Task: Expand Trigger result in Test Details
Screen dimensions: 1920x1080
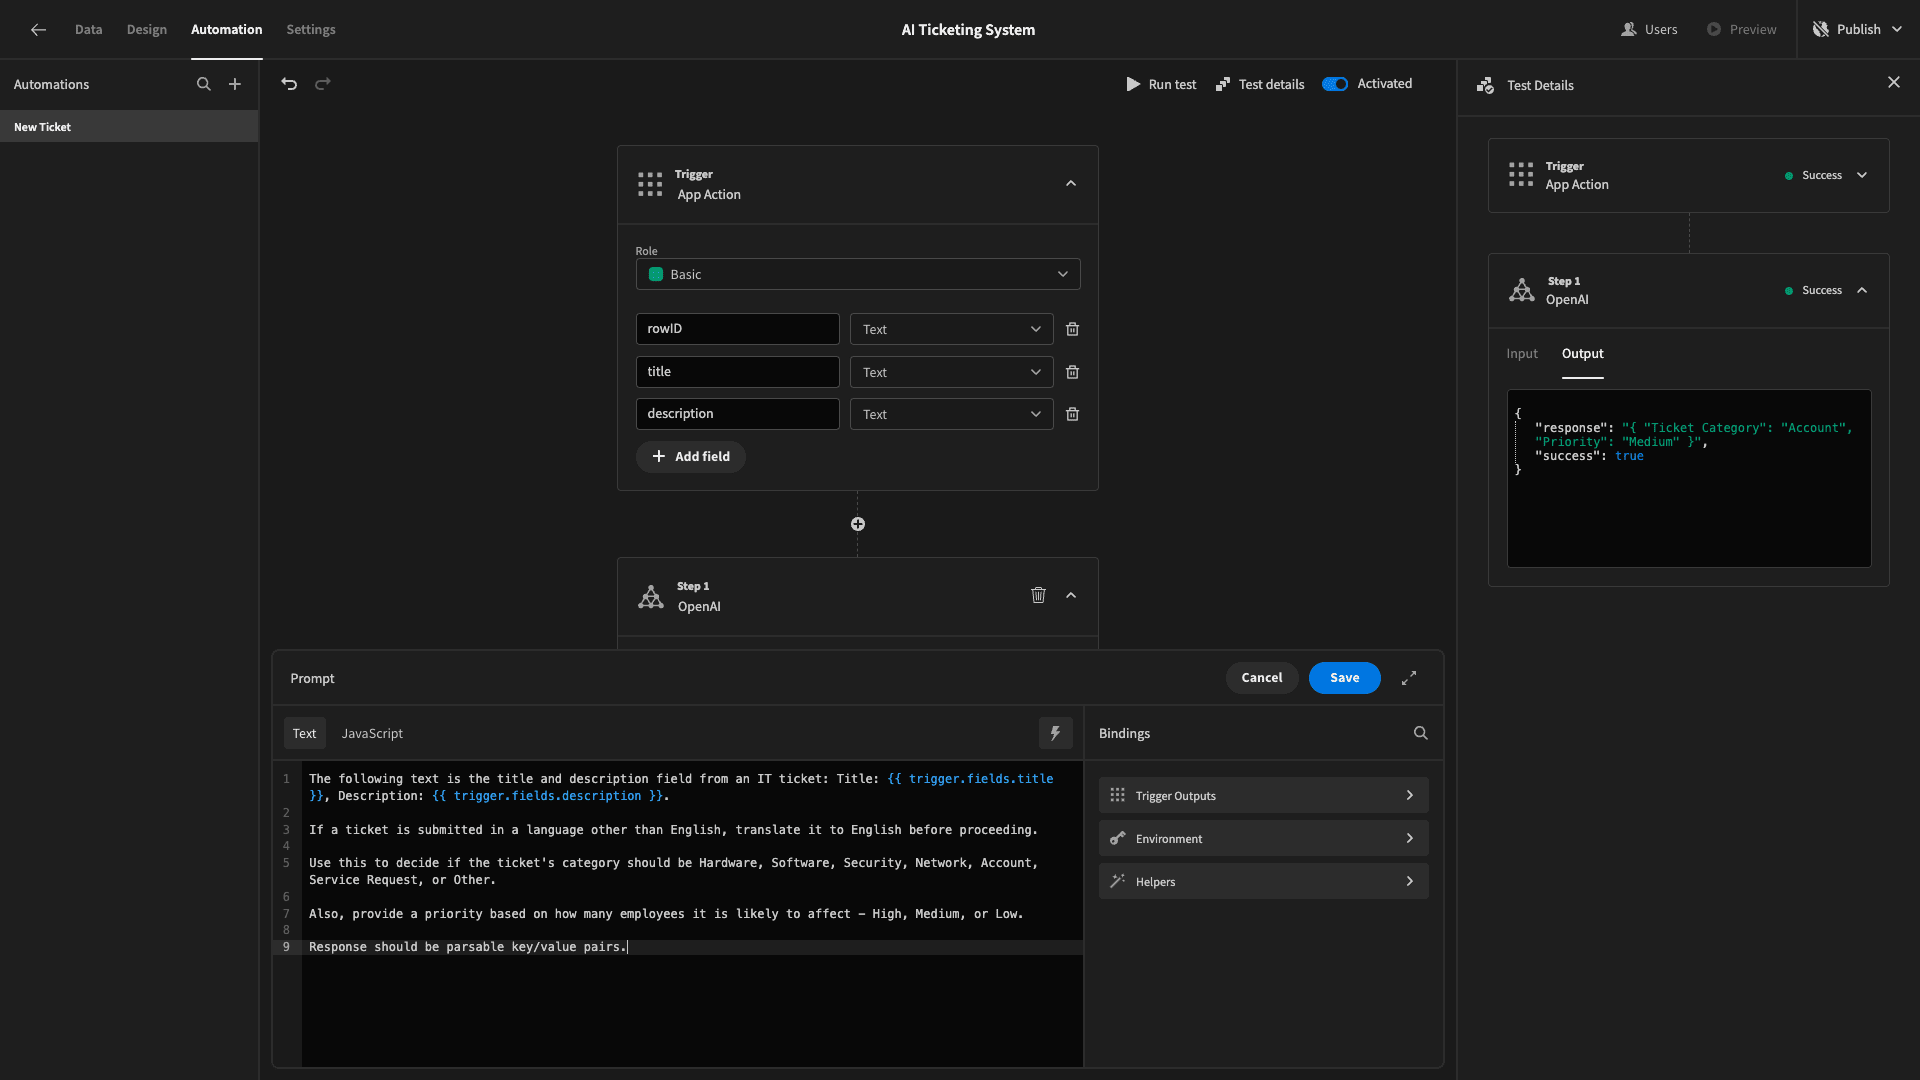Action: click(1862, 175)
